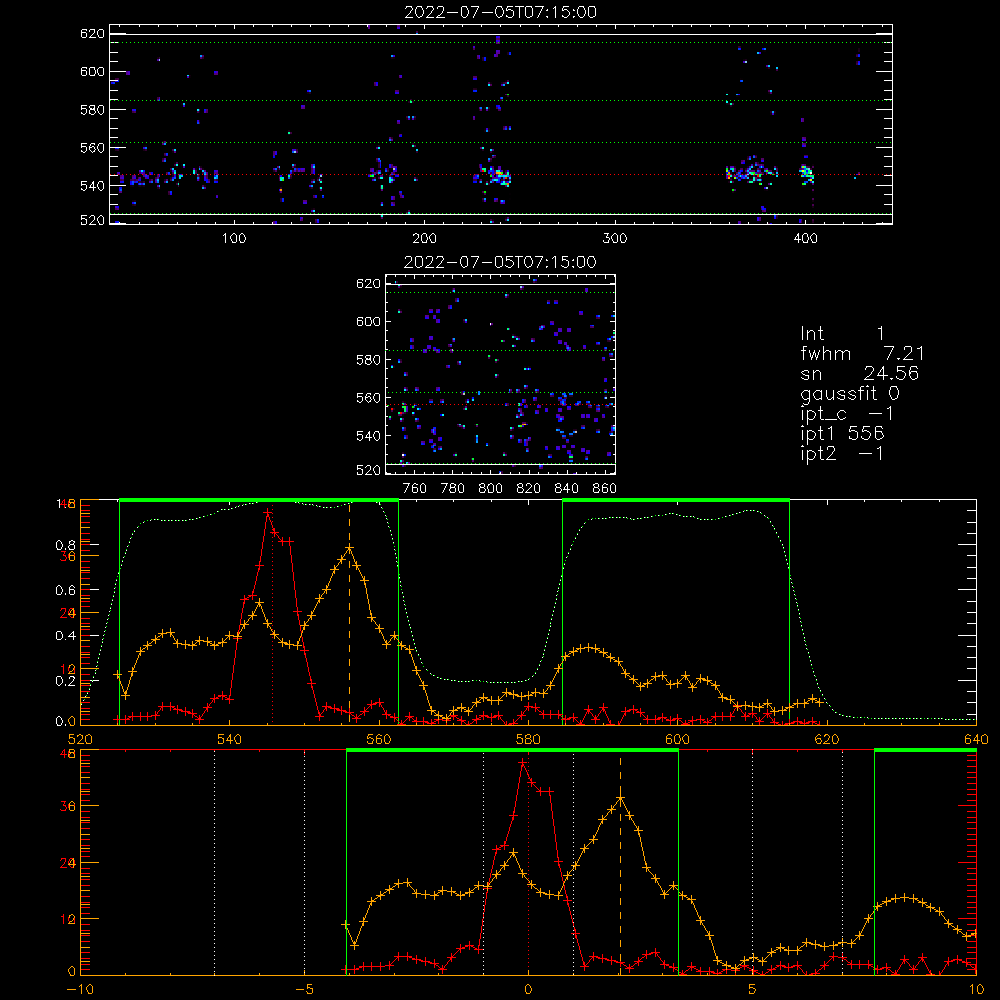Click top plot y-axis label 560
Viewport: 1000px width, 1000px height.
[92, 148]
